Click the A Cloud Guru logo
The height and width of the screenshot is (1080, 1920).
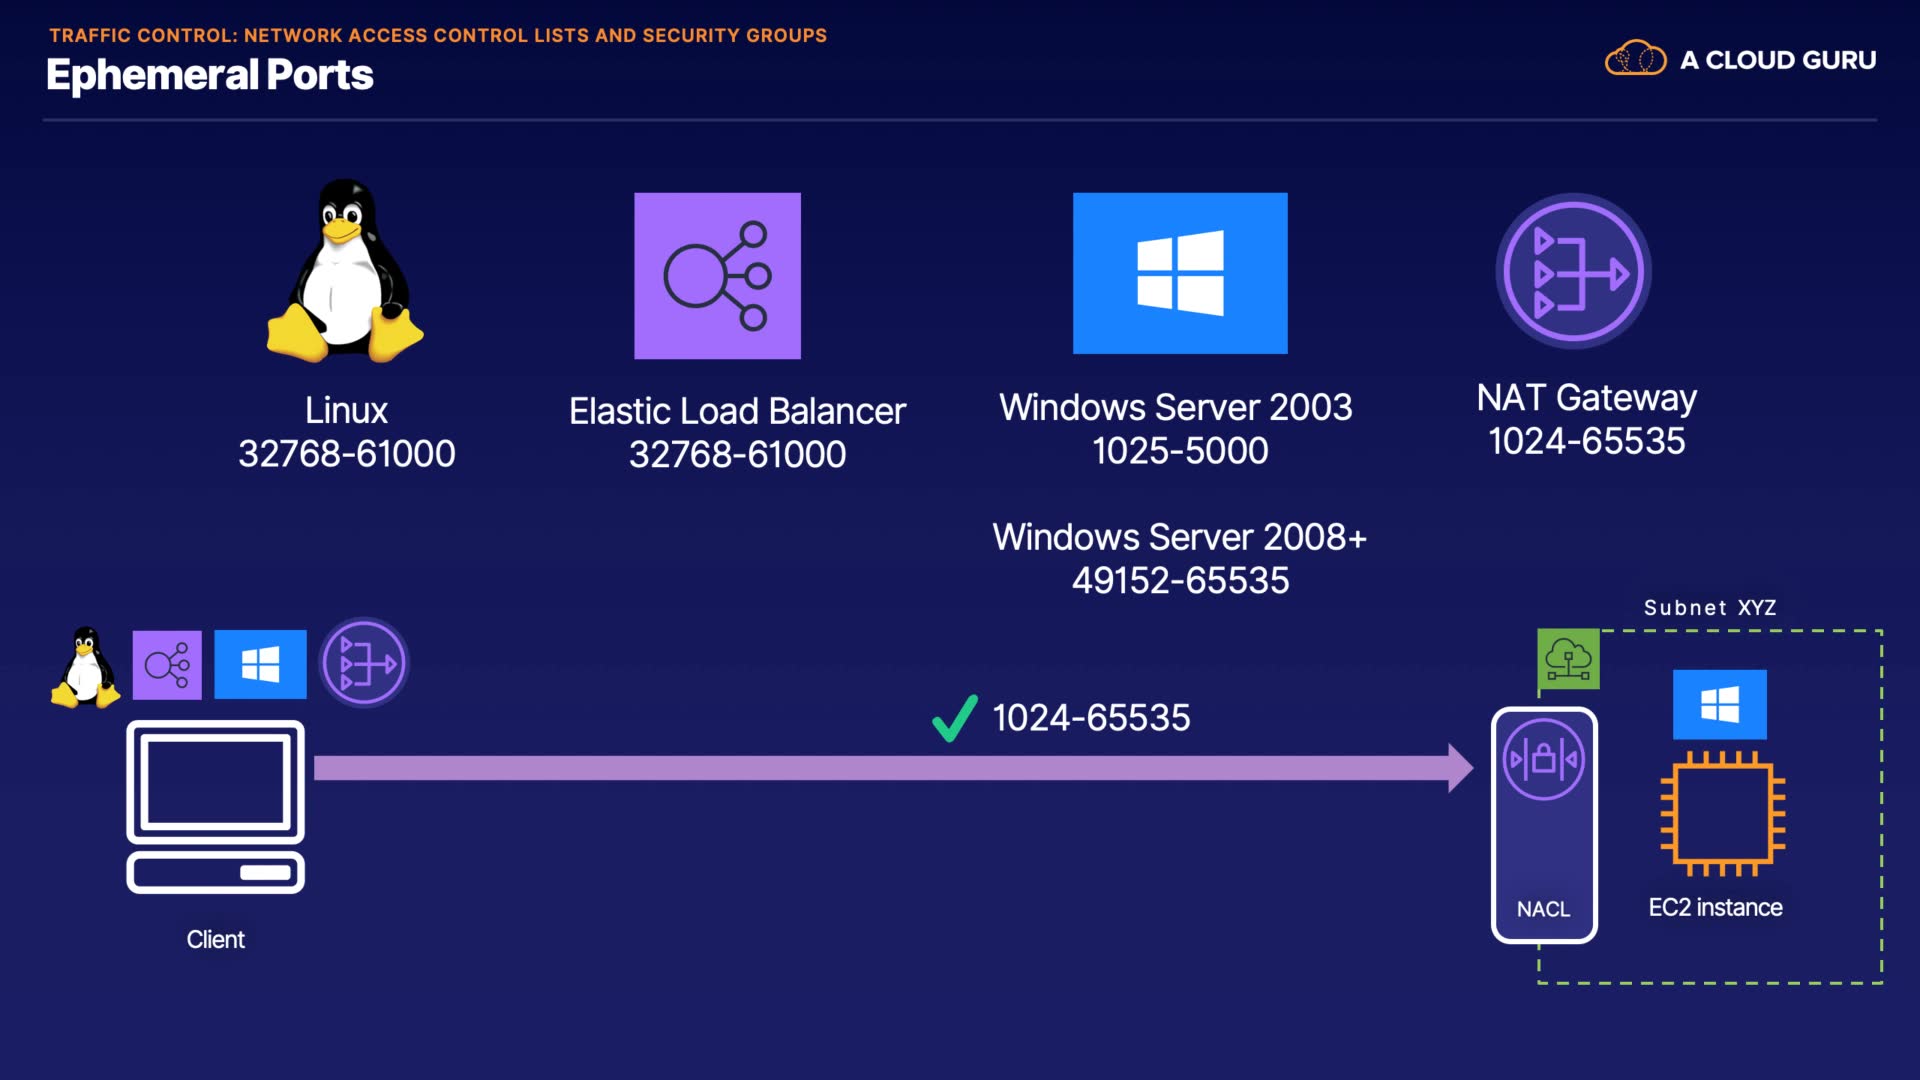[1740, 60]
